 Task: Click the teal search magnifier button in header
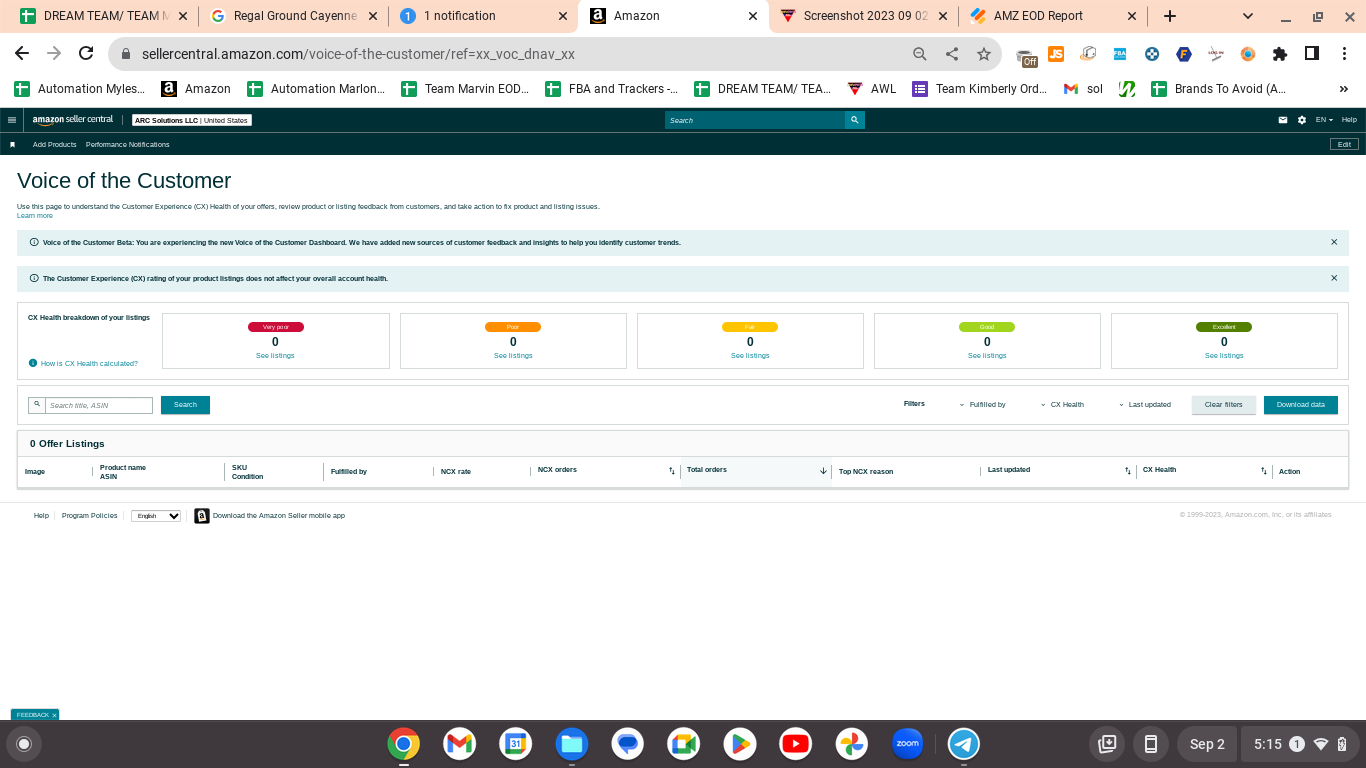coord(854,120)
